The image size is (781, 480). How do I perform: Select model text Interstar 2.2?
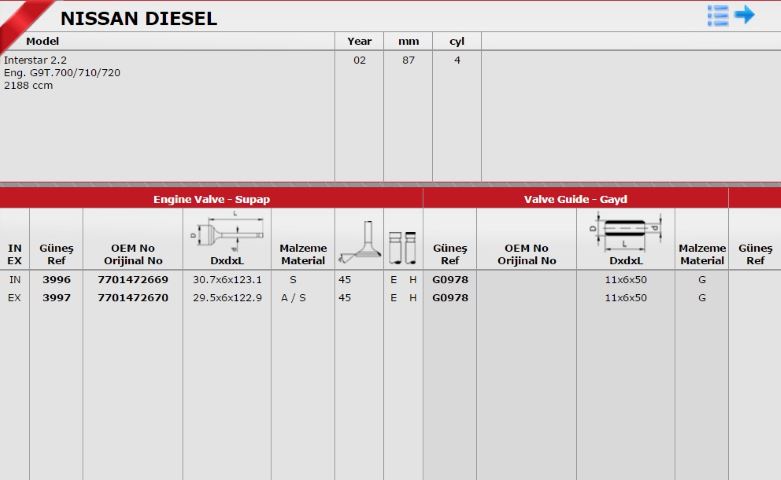(35, 60)
